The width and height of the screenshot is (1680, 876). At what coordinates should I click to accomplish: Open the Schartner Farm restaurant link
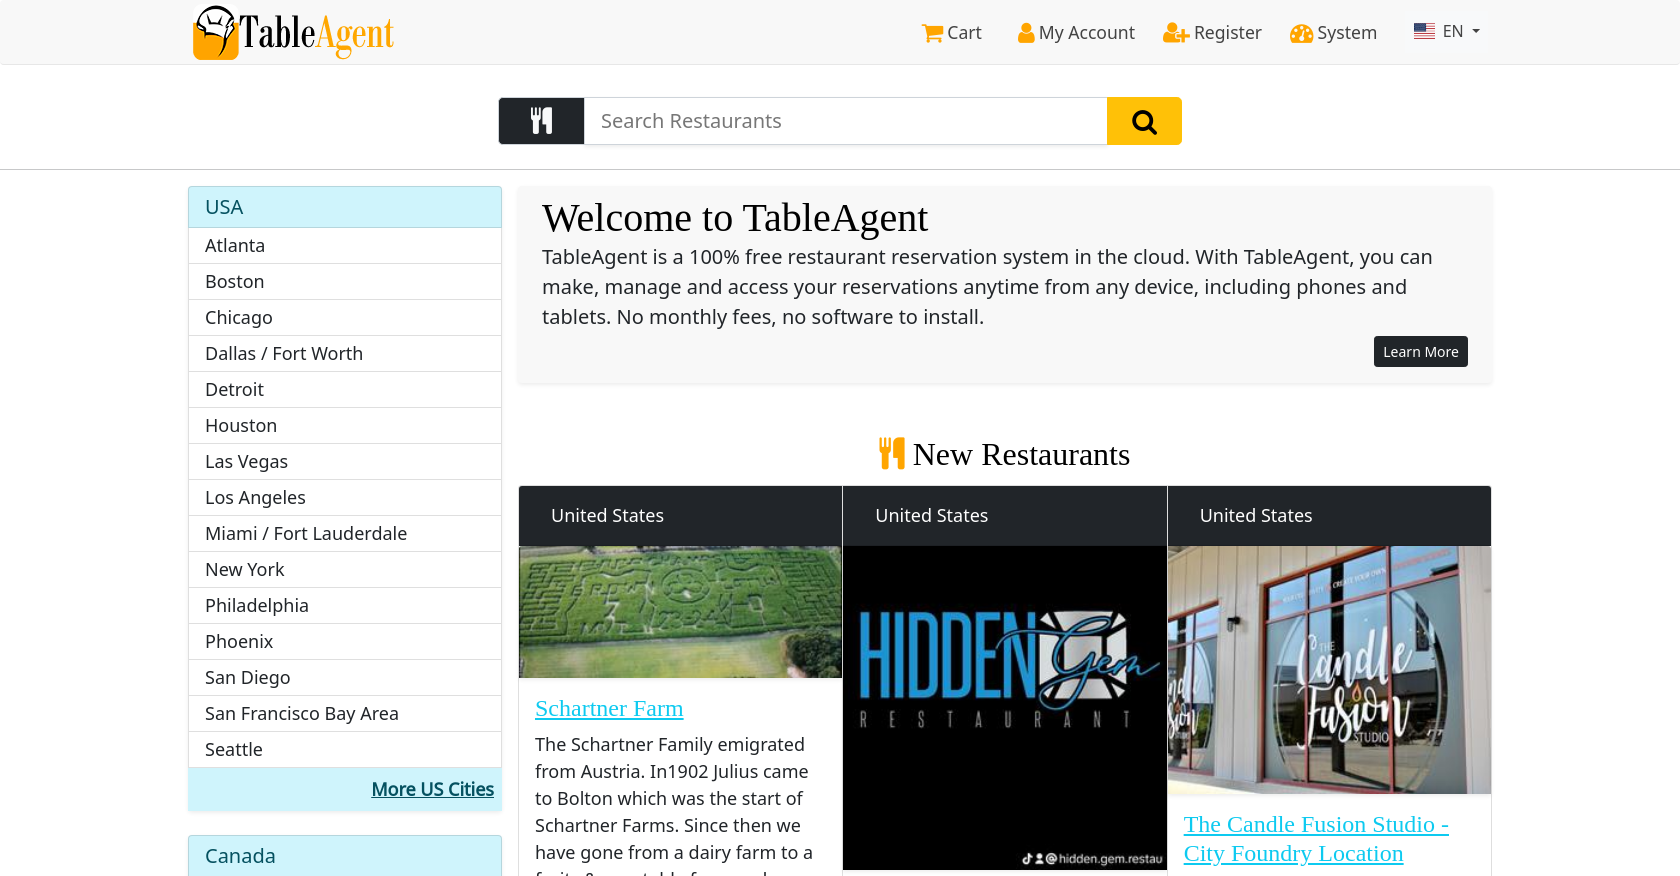pyautogui.click(x=609, y=708)
